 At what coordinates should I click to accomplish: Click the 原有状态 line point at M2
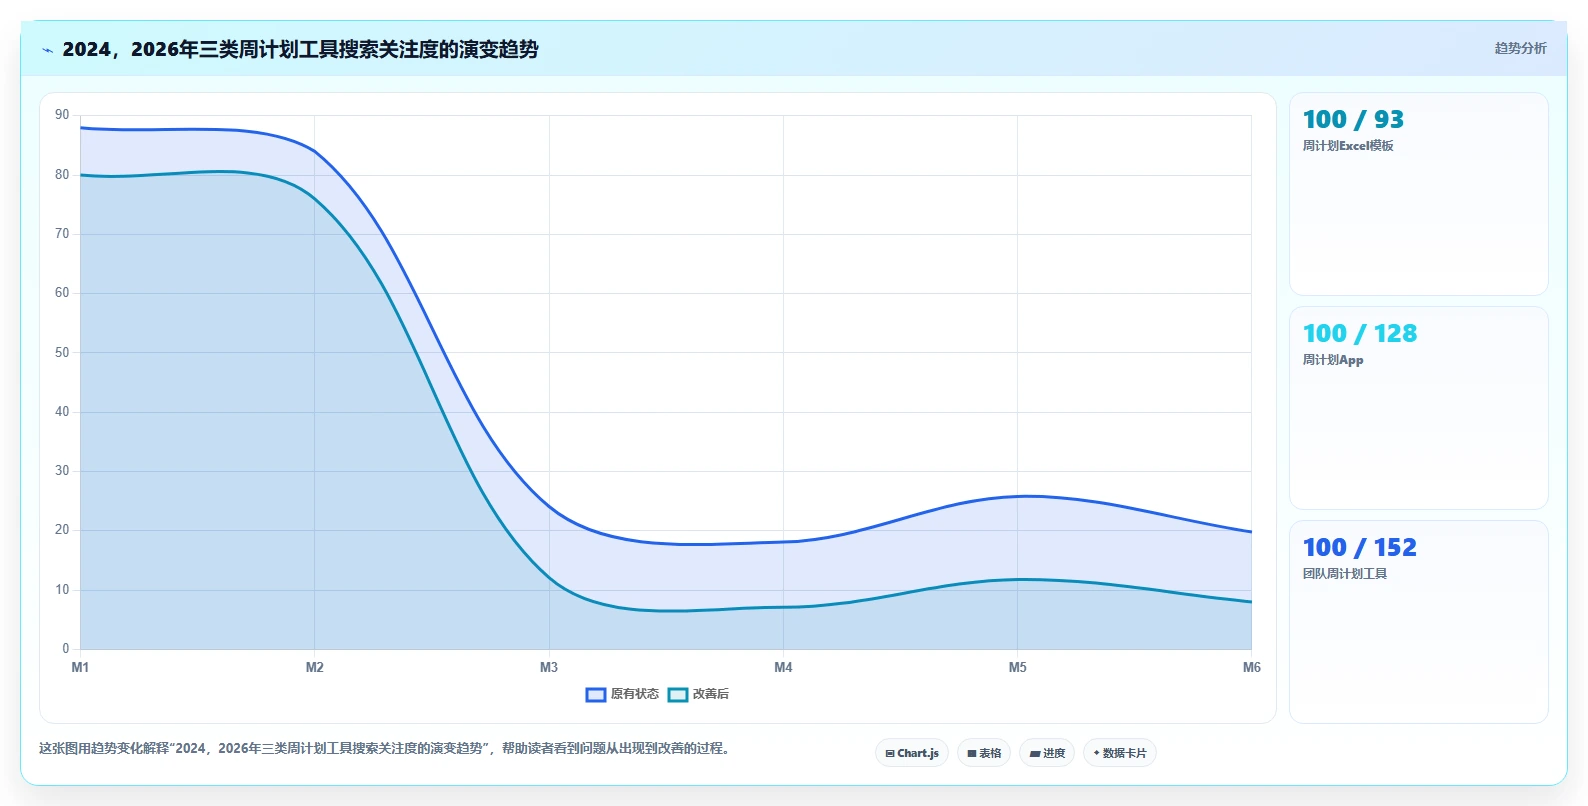click(315, 151)
